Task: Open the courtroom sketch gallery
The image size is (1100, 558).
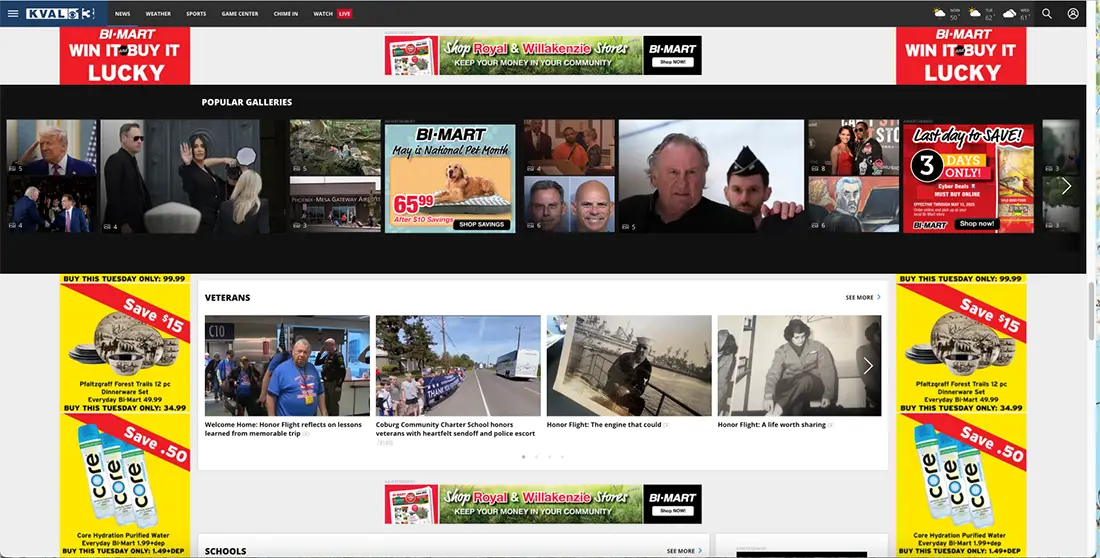Action: click(853, 204)
